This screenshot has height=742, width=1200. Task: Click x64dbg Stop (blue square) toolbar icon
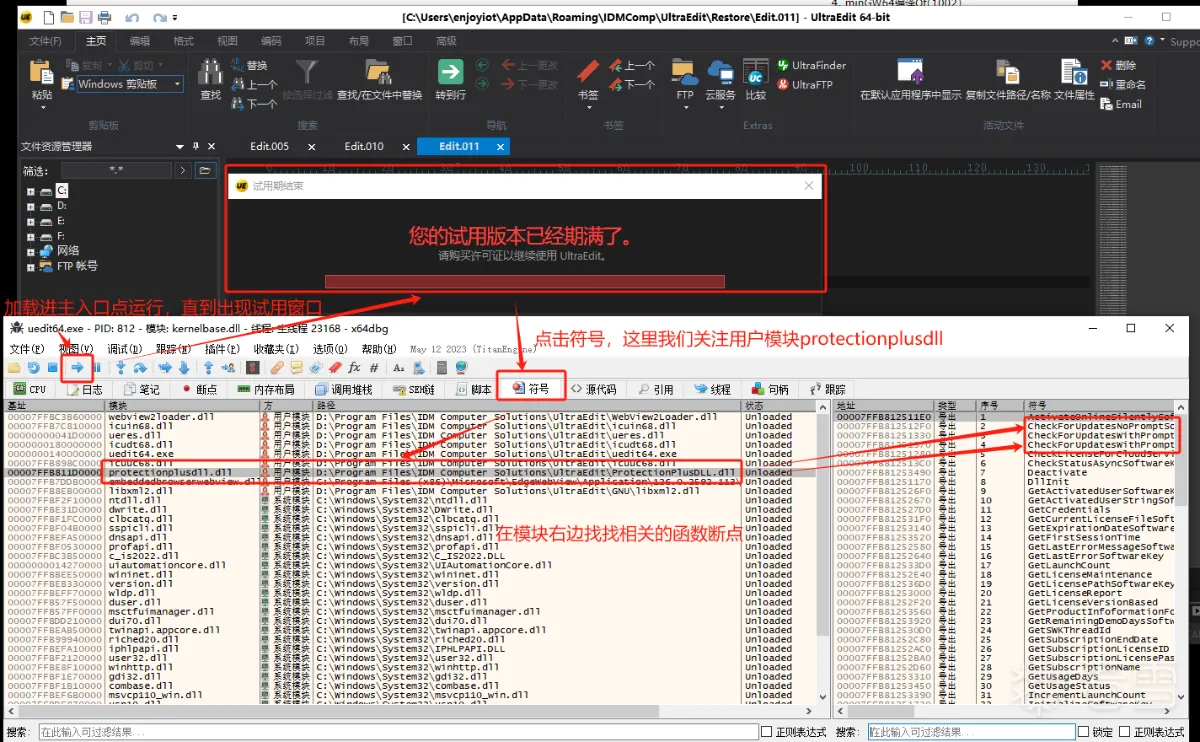tap(52, 367)
